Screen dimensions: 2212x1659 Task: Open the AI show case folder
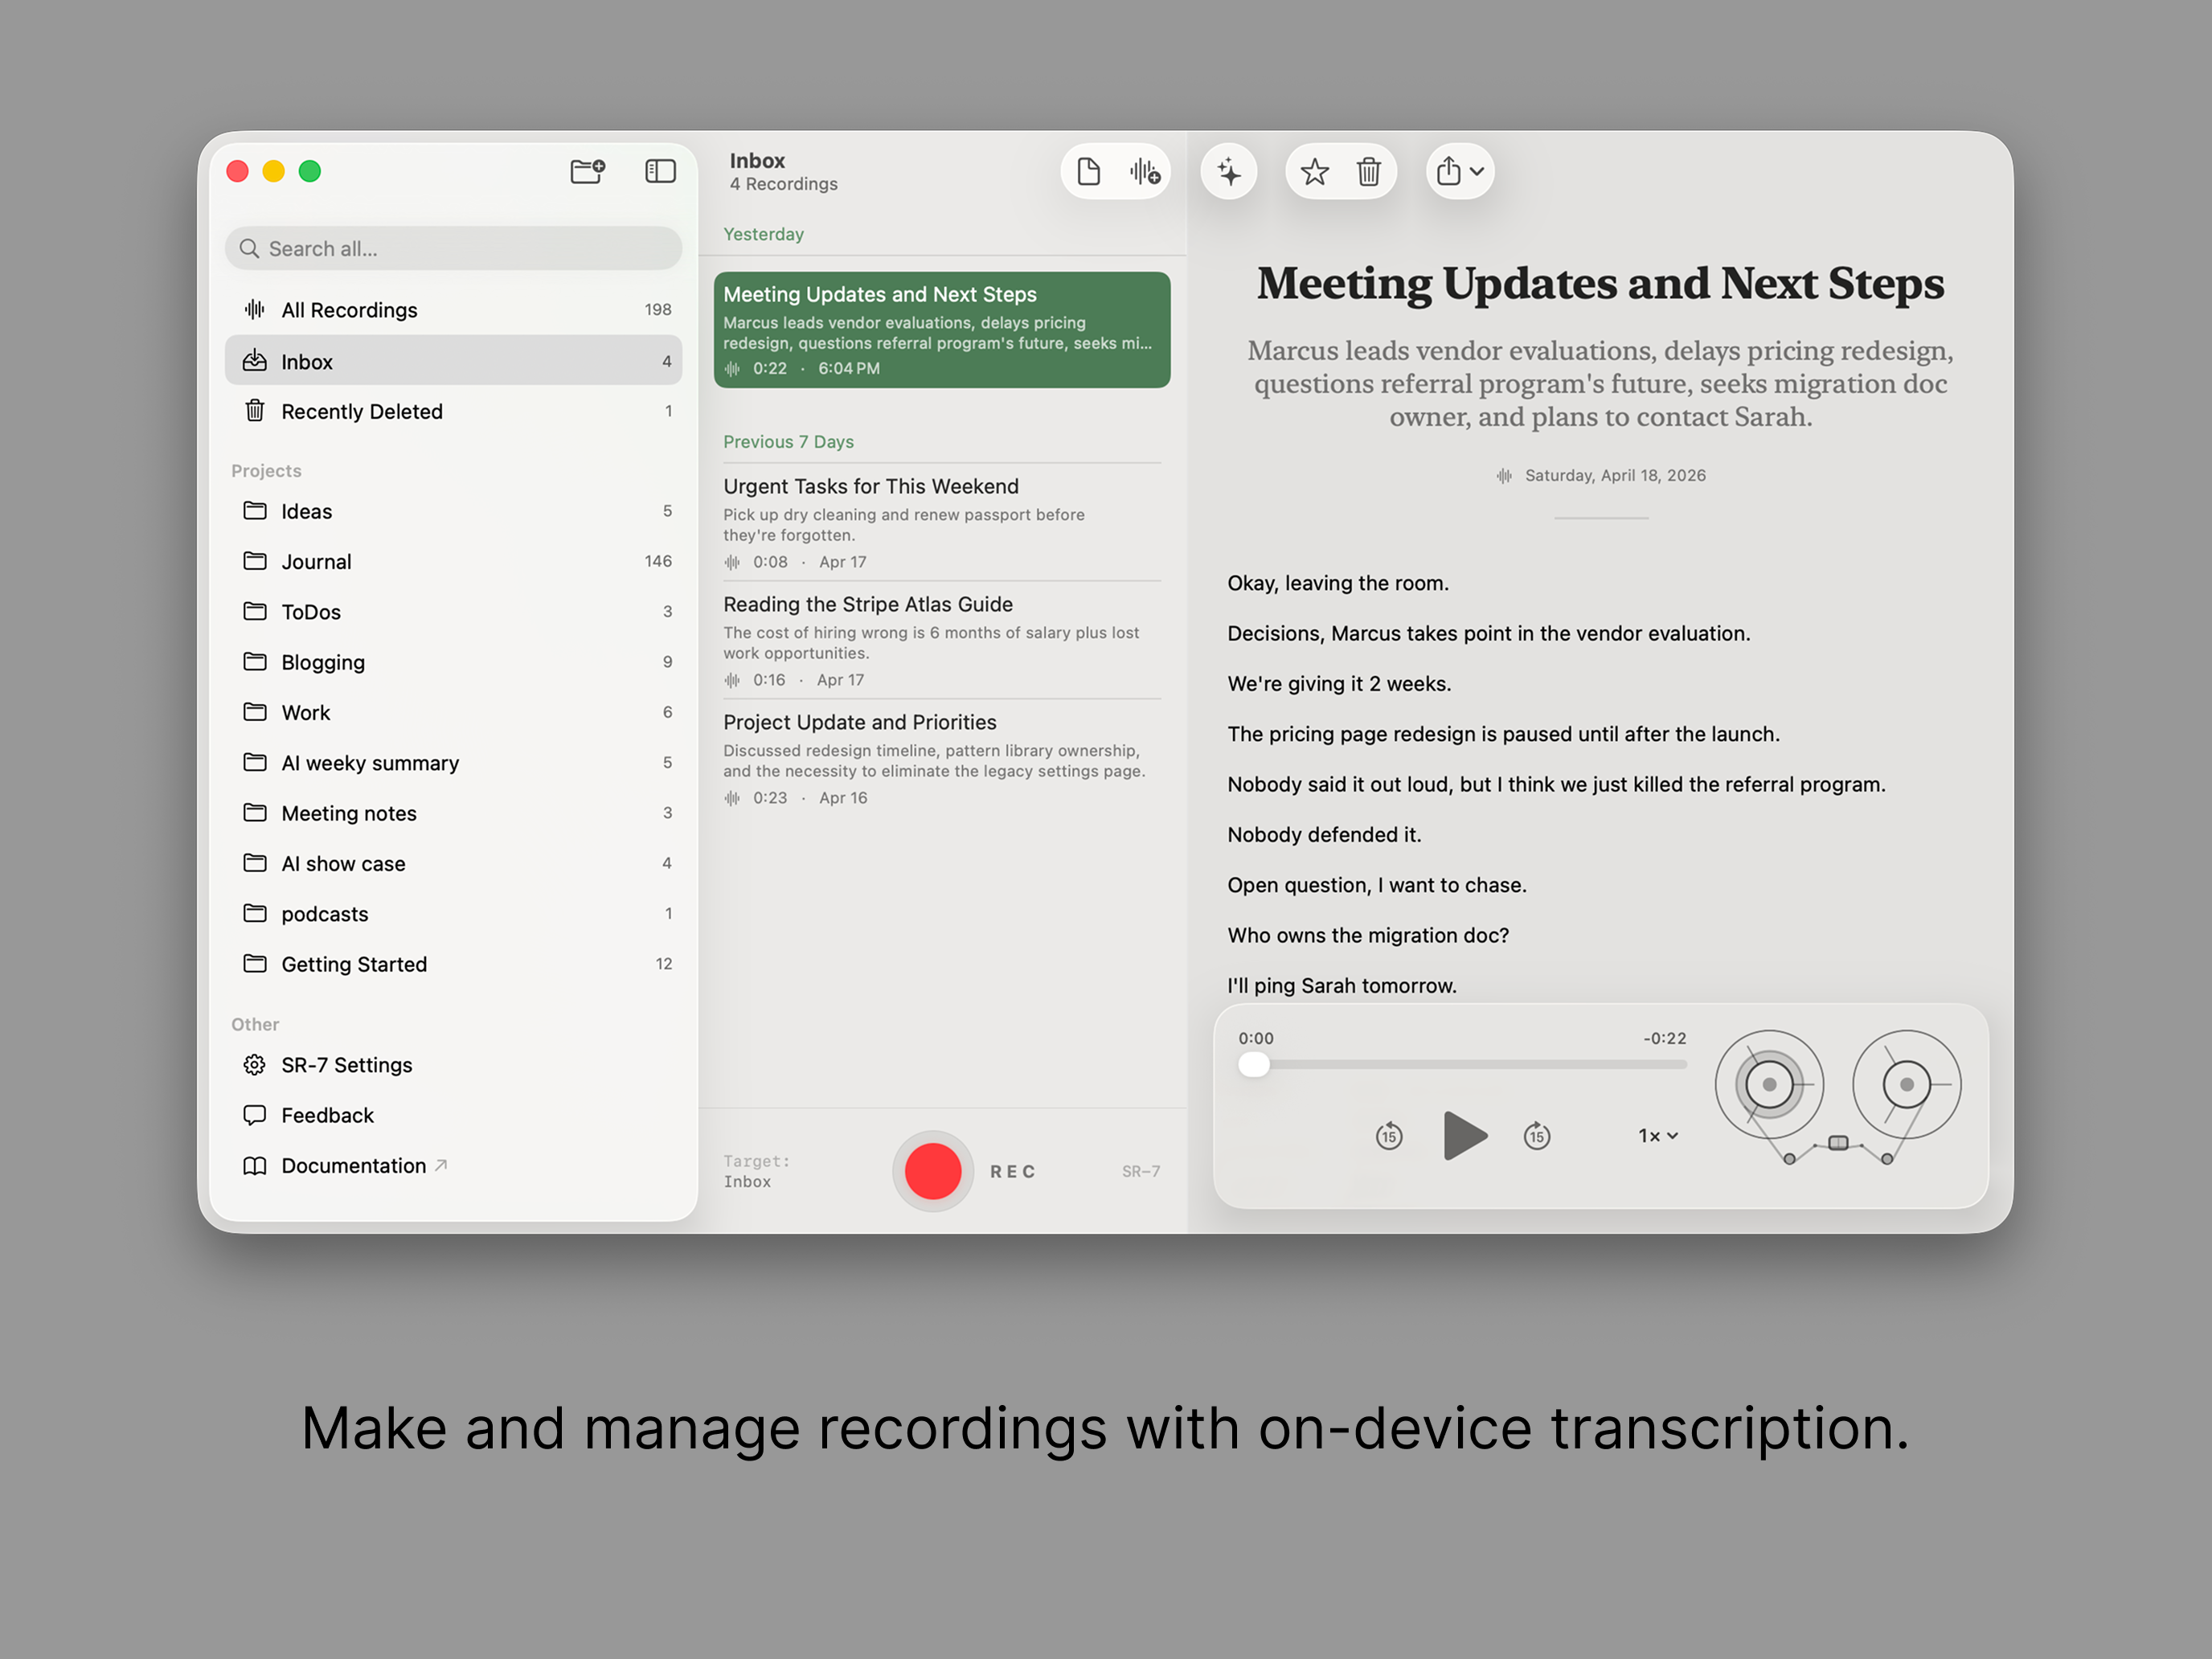[x=453, y=863]
